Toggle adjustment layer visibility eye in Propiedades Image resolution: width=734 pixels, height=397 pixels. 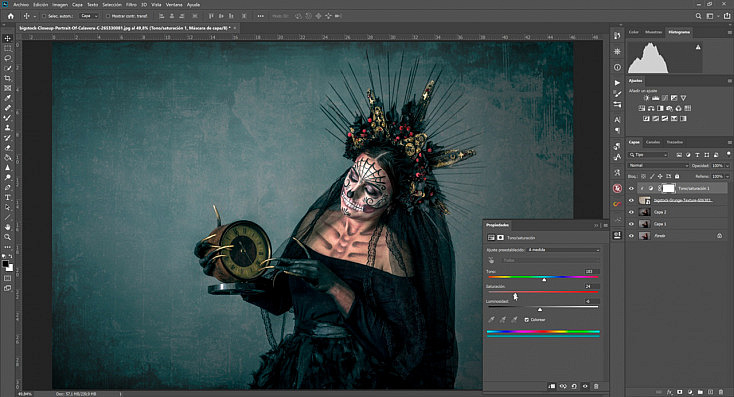pos(585,386)
